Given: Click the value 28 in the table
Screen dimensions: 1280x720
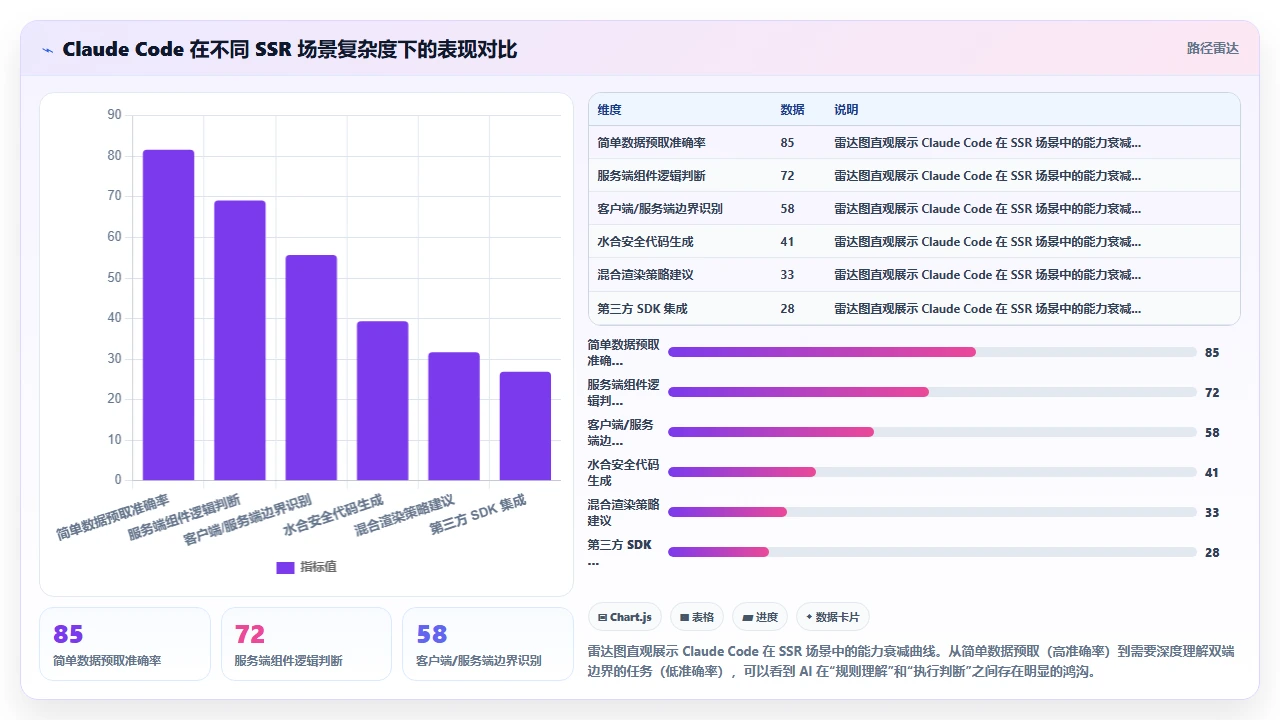Looking at the screenshot, I should [787, 309].
